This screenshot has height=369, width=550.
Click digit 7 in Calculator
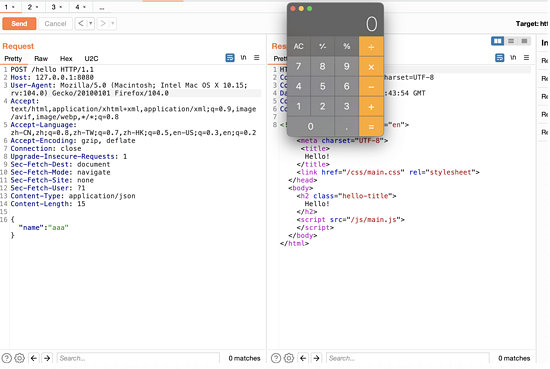click(299, 67)
